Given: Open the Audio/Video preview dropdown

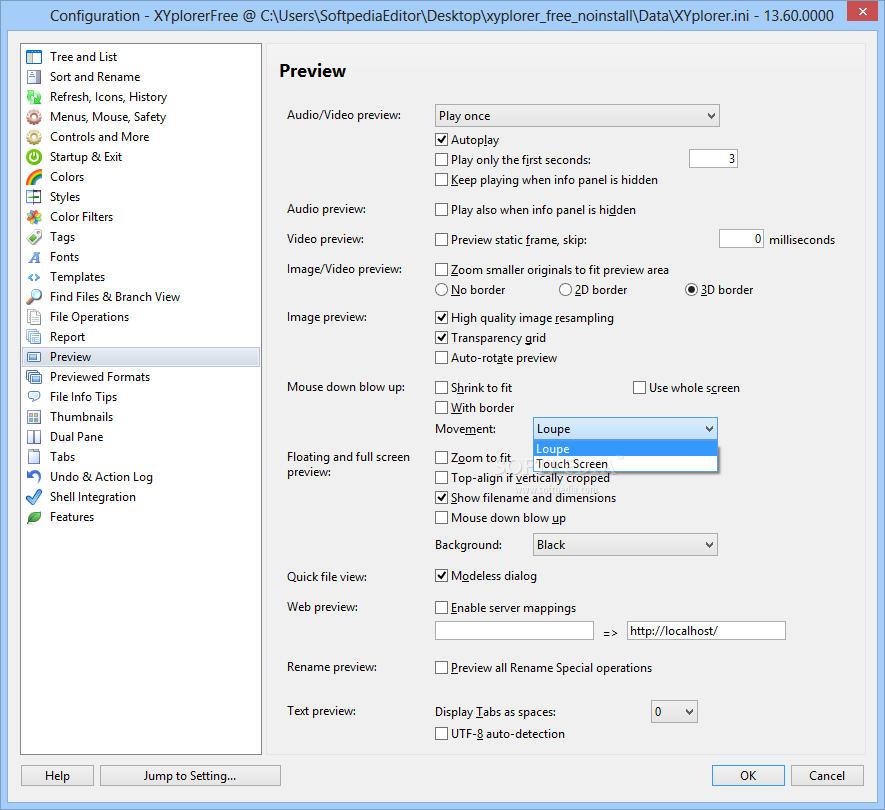Looking at the screenshot, I should click(x=577, y=116).
